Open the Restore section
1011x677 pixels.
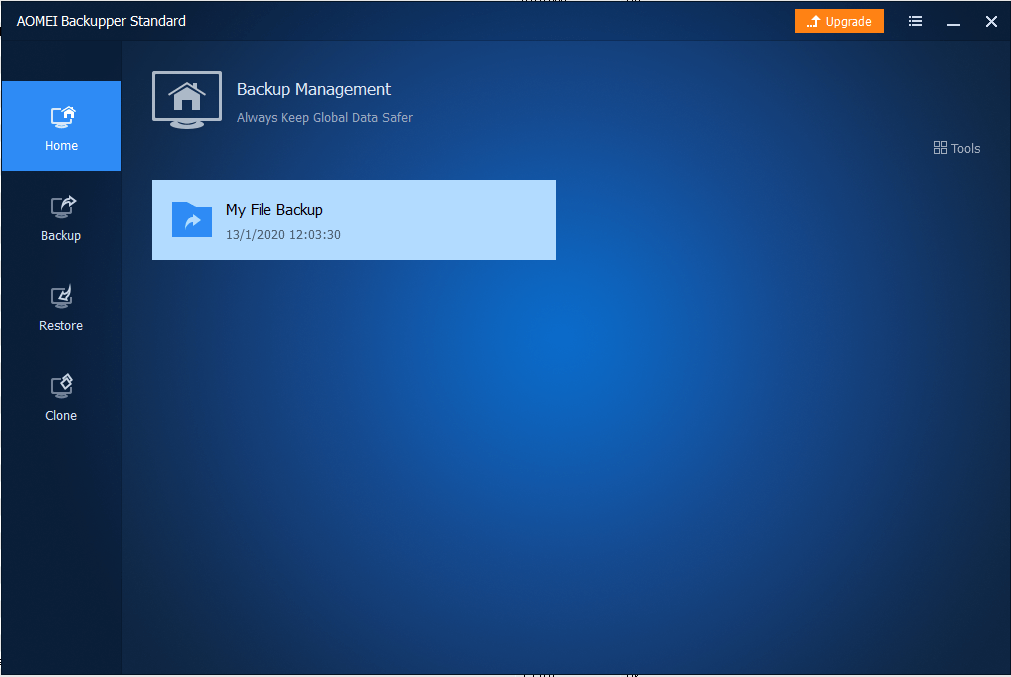[x=61, y=307]
